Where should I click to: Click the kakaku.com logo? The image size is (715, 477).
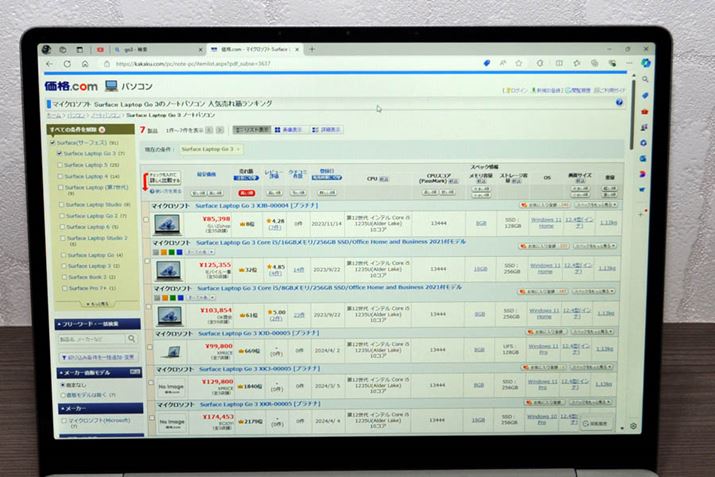tap(72, 87)
